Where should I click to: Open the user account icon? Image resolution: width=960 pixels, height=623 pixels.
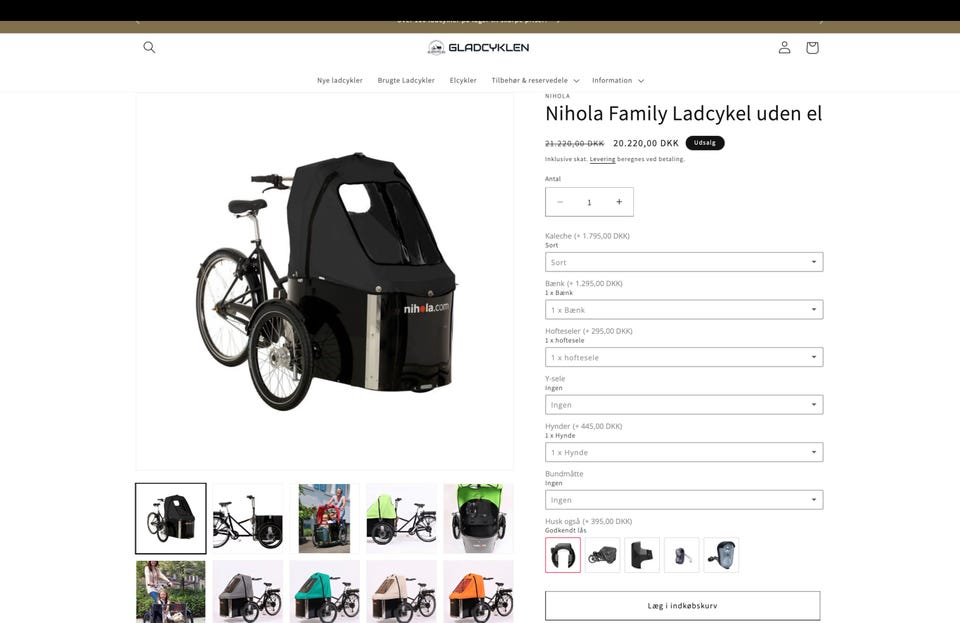(x=784, y=47)
